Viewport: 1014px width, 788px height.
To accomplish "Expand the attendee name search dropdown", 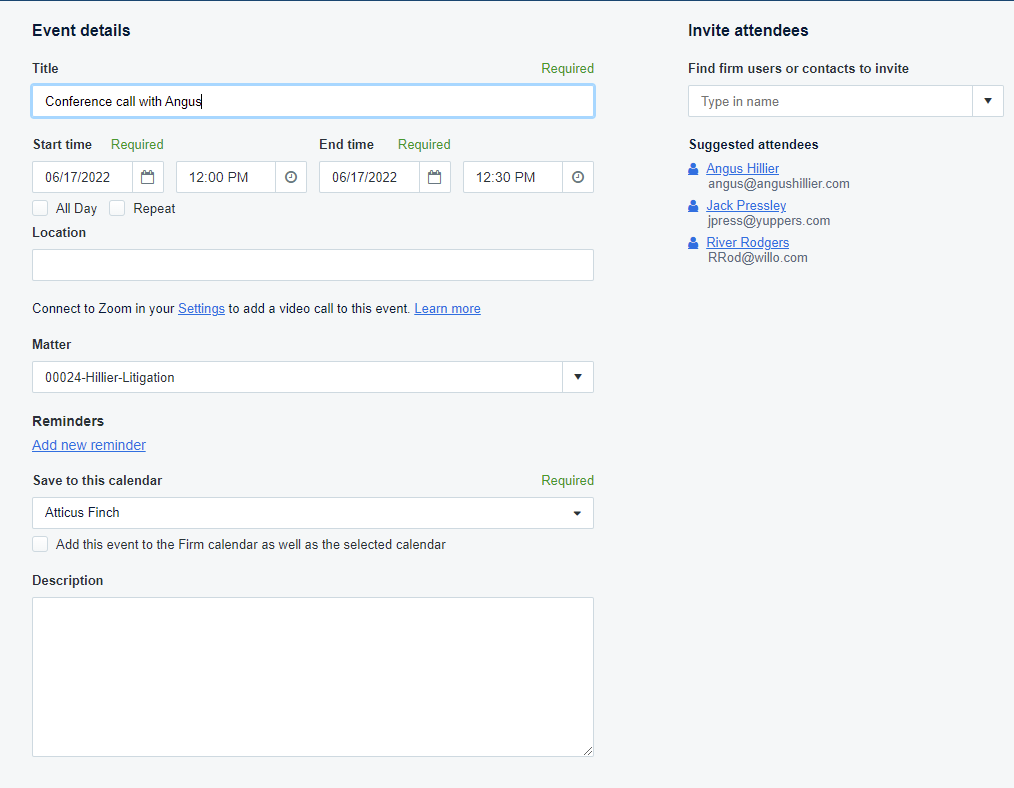I will [x=987, y=101].
